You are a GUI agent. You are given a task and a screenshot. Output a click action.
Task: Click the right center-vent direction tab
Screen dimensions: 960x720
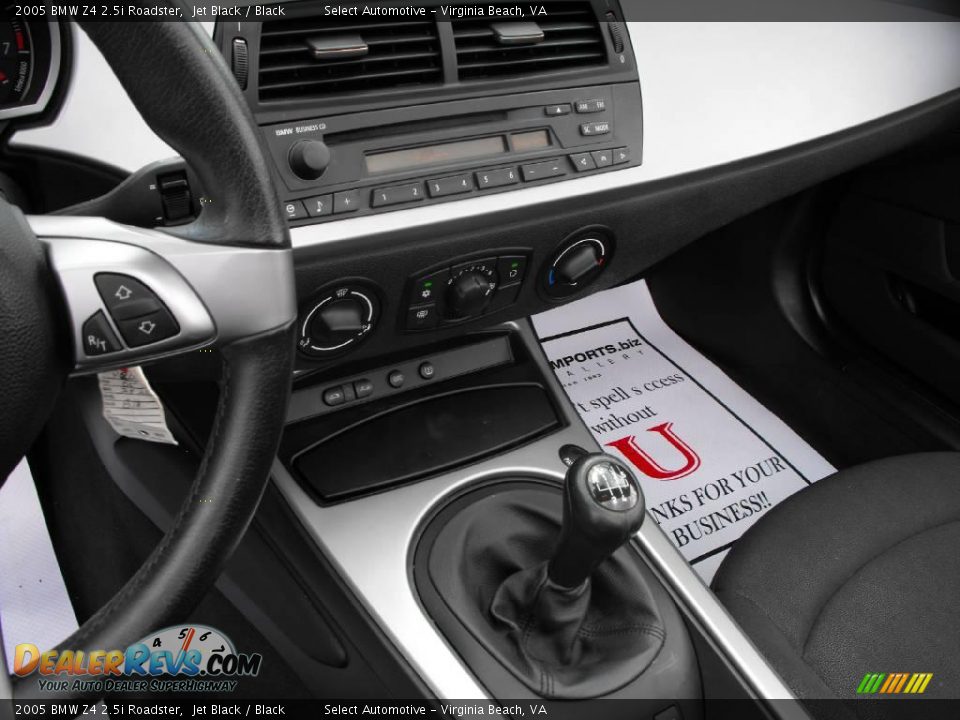point(517,32)
